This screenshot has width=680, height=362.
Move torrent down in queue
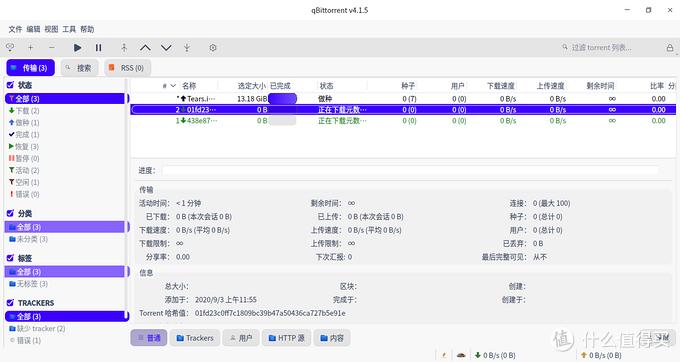pyautogui.click(x=166, y=48)
